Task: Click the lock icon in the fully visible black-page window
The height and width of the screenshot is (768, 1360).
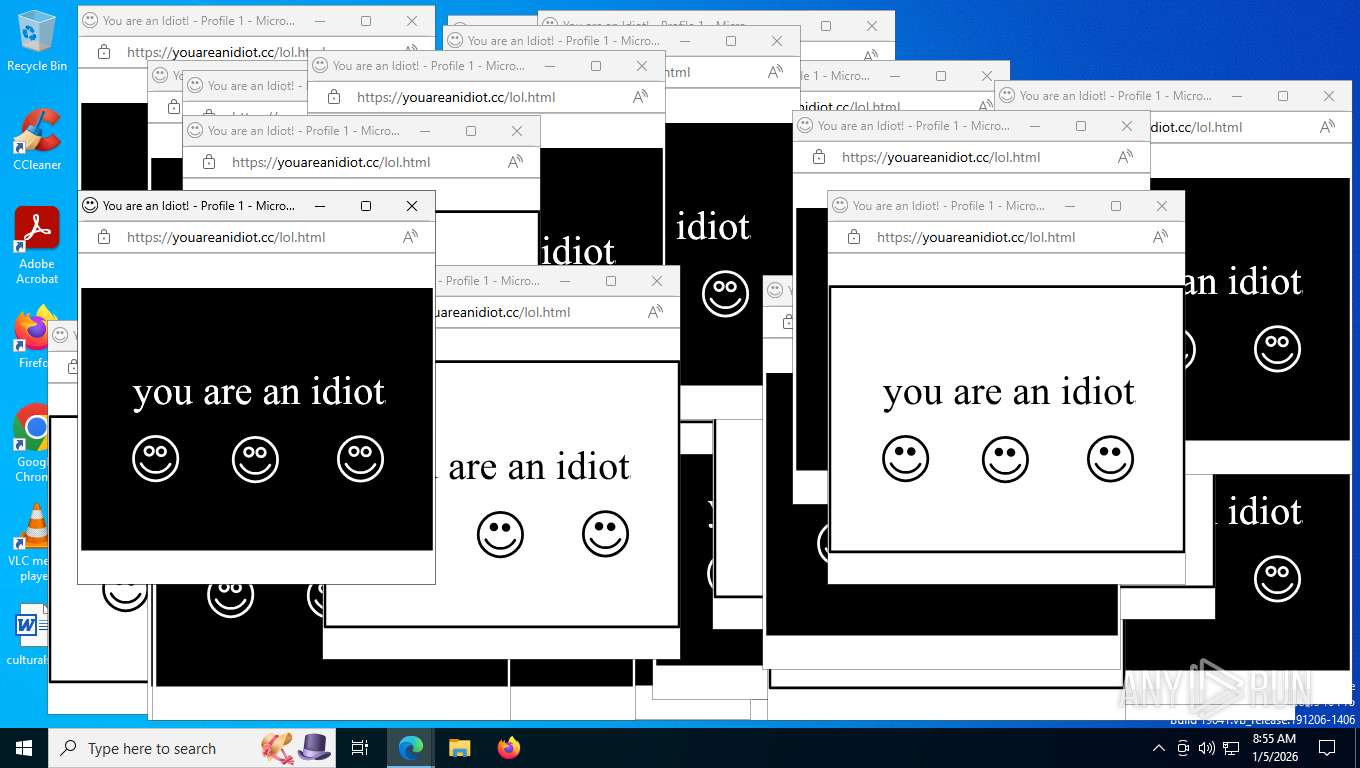Action: (104, 237)
